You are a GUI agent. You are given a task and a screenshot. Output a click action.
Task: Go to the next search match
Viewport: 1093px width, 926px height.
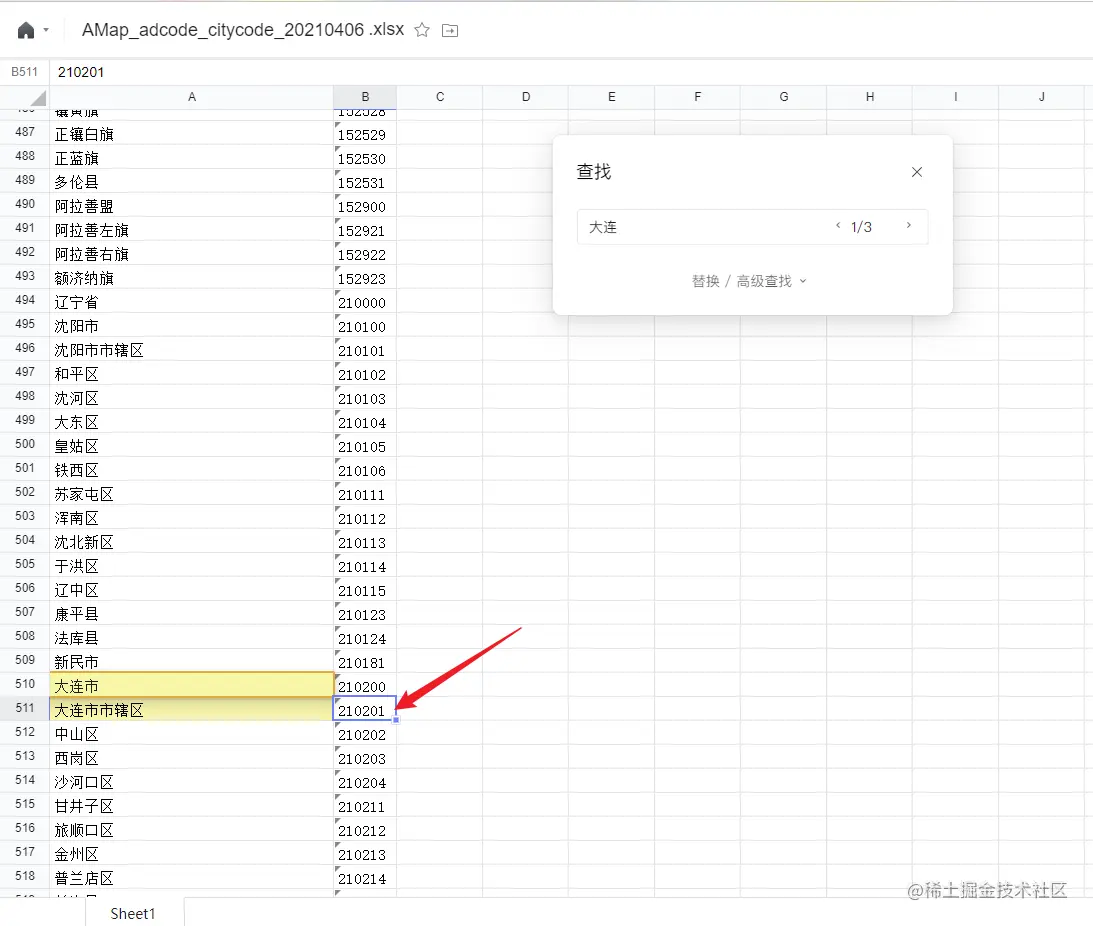[x=909, y=225]
